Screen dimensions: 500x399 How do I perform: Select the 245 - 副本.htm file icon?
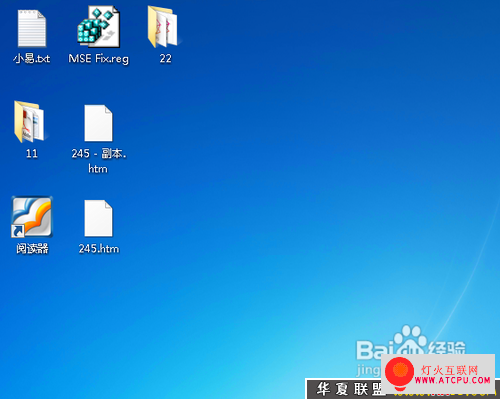coord(98,123)
